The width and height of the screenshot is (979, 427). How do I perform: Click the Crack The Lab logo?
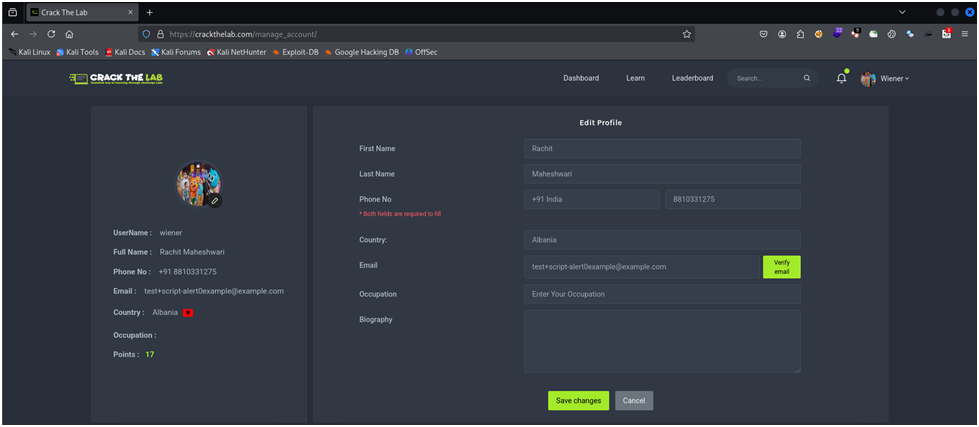coord(116,78)
